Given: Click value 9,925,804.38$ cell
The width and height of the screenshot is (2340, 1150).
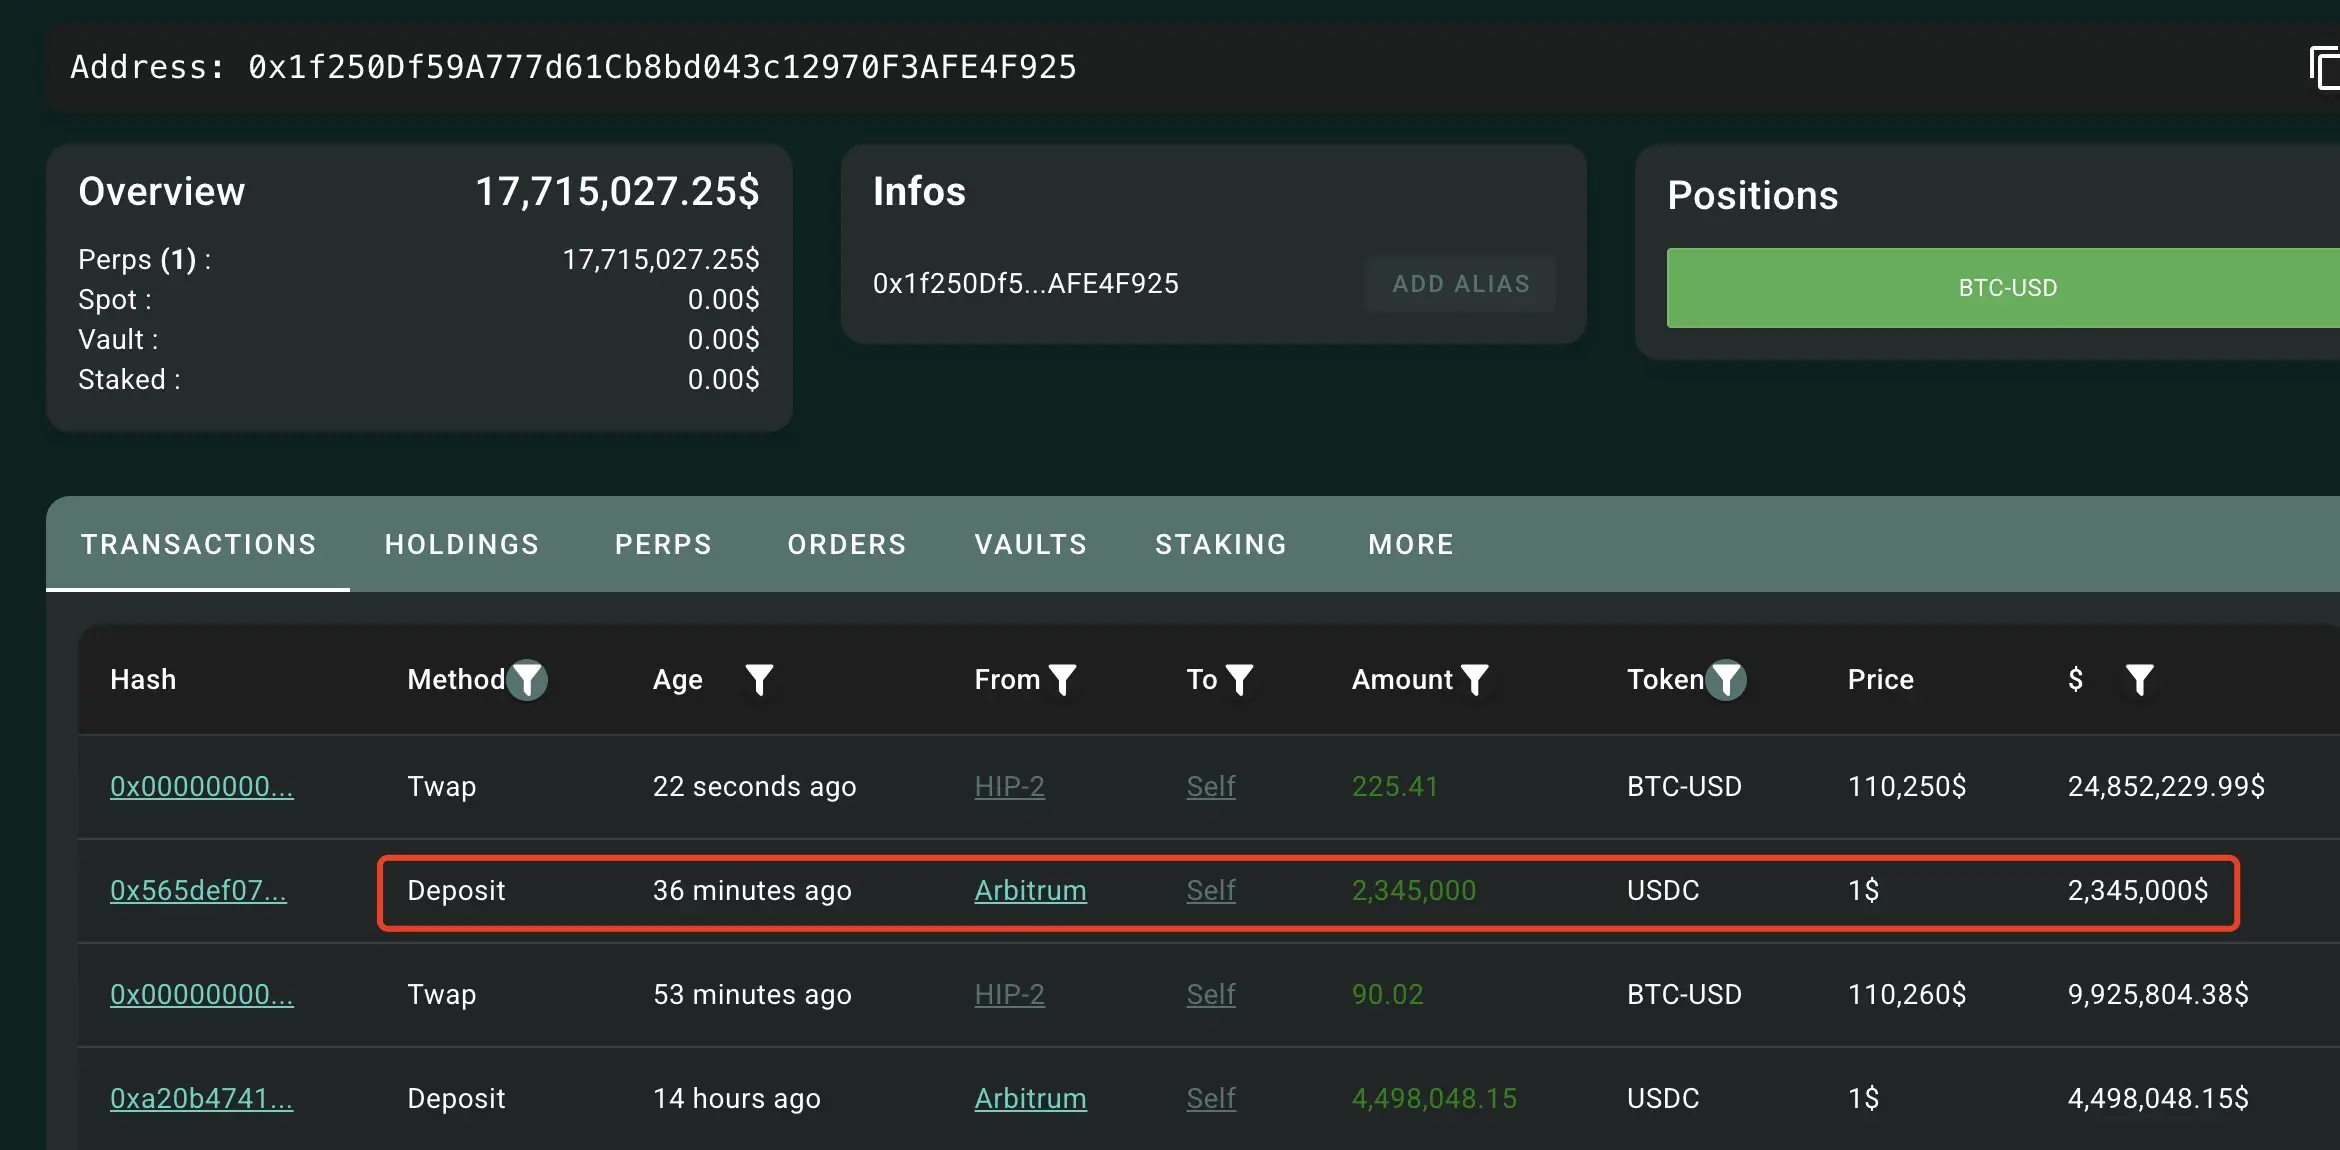Looking at the screenshot, I should pyautogui.click(x=2158, y=994).
